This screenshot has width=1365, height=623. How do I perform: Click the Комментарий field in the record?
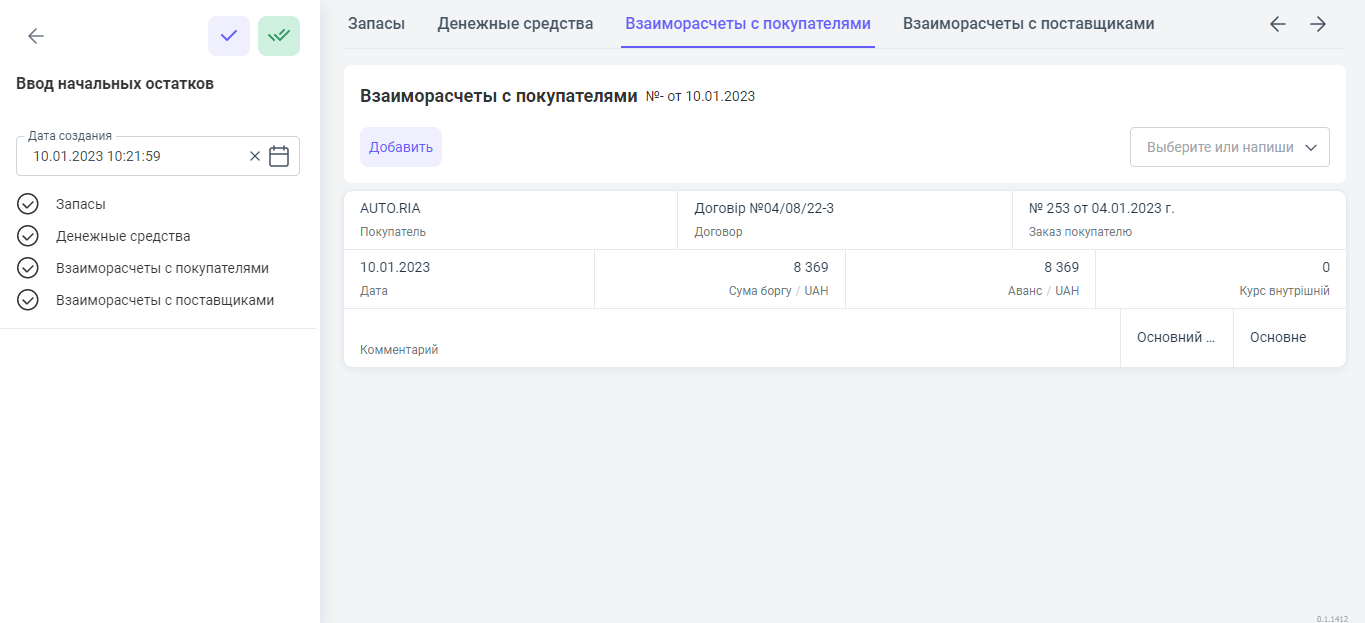pyautogui.click(x=730, y=338)
